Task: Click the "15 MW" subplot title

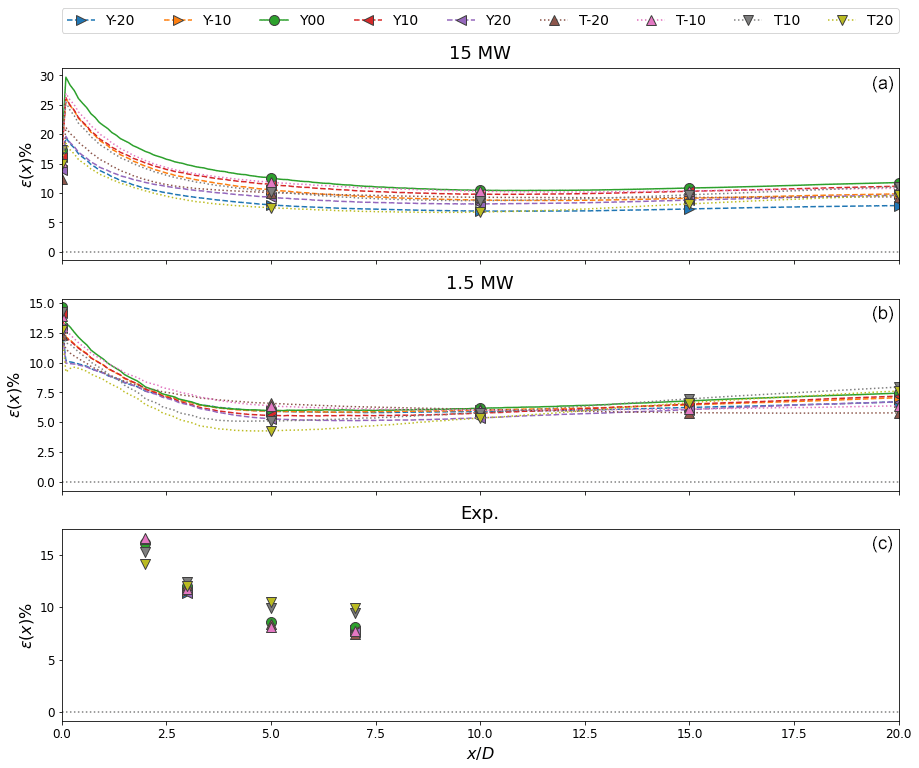Action: (x=480, y=53)
